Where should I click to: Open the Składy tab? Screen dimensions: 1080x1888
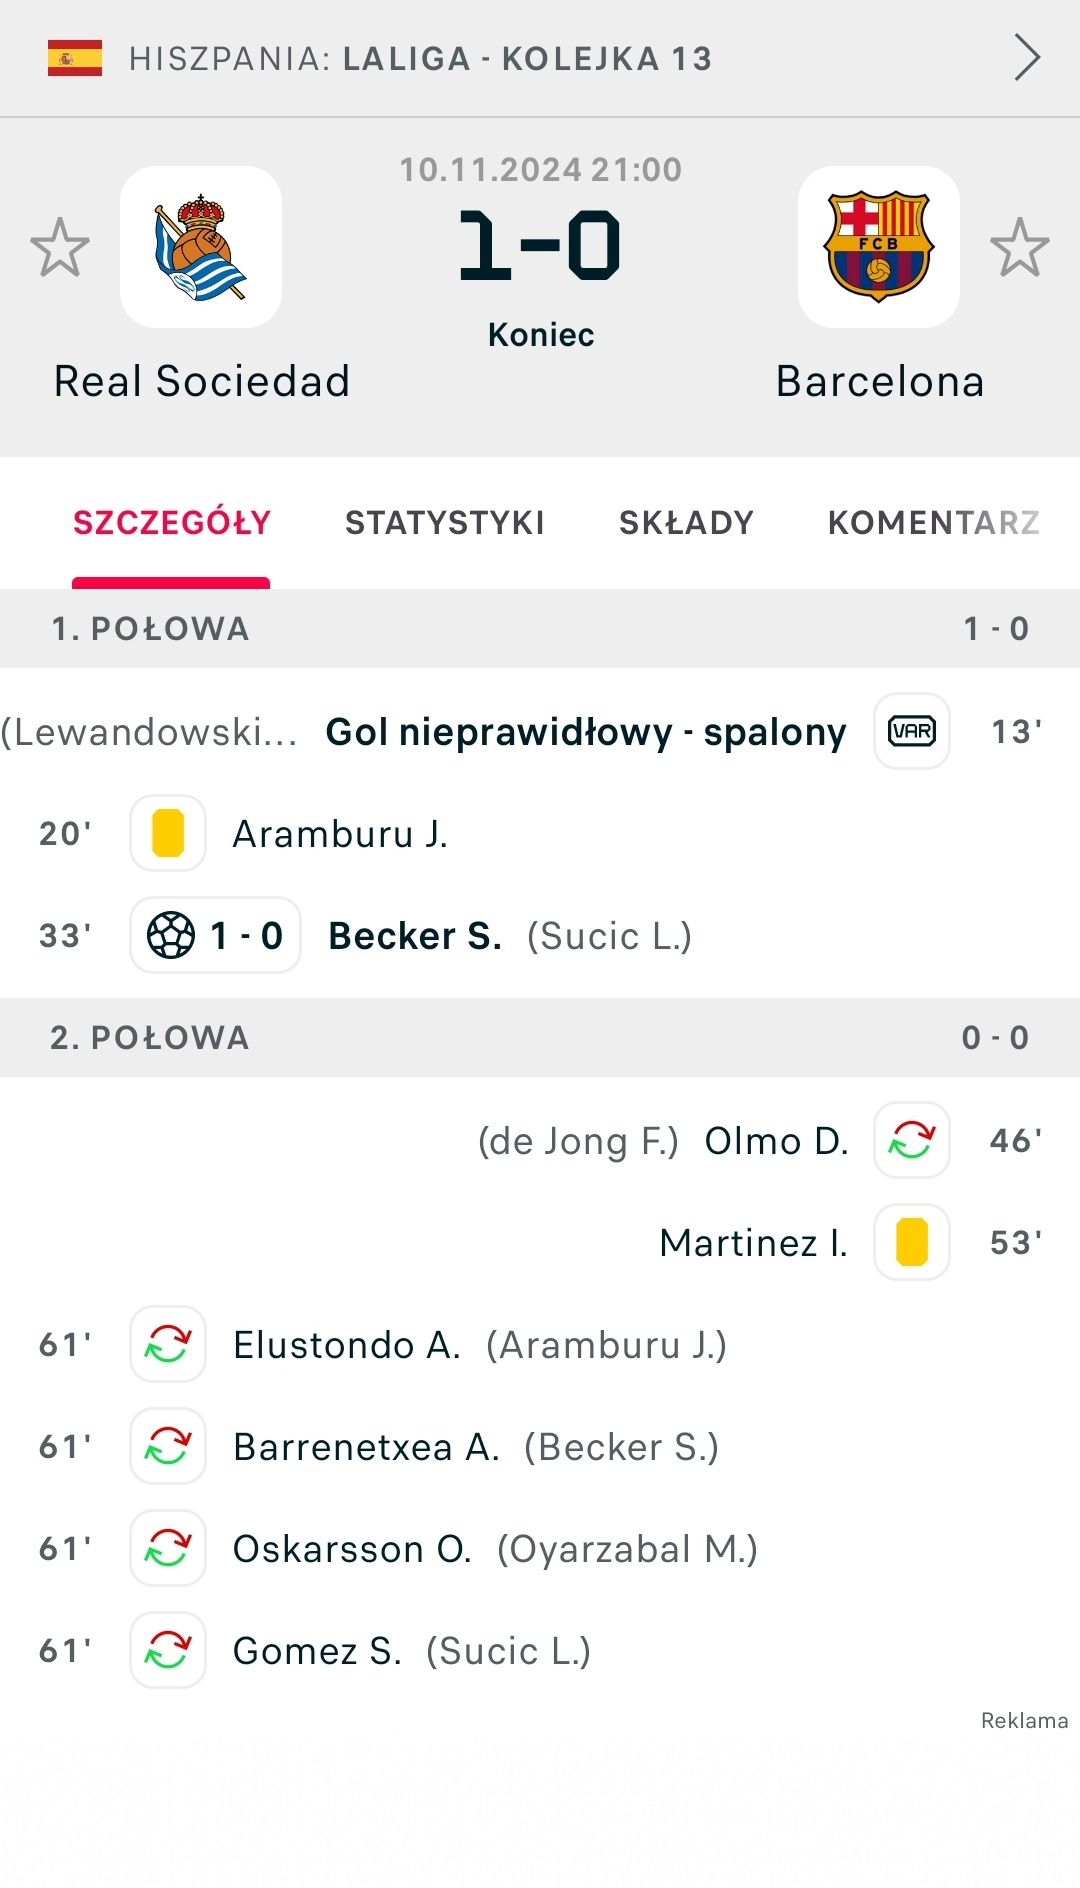tap(686, 522)
